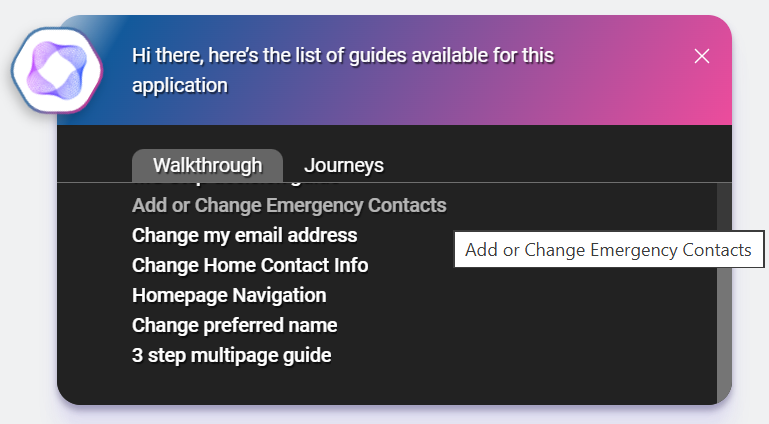This screenshot has height=424, width=769.
Task: Click the blank space right of Homepage Navigation
Action: (500, 296)
